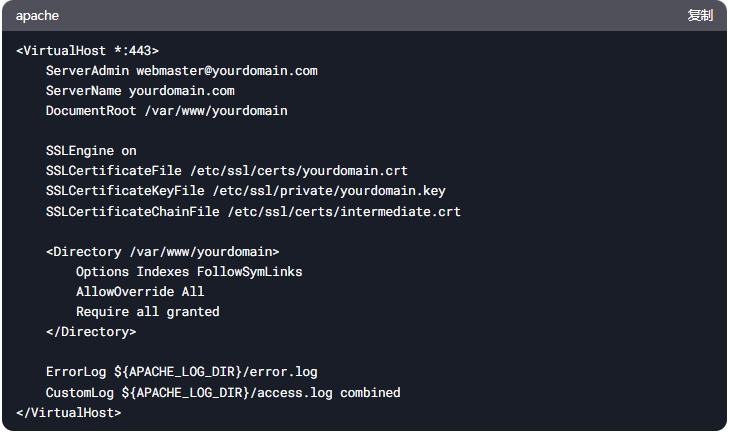This screenshot has height=433, width=729.
Task: Click the opening <VirtualHost *:443> tag
Action: (x=87, y=50)
